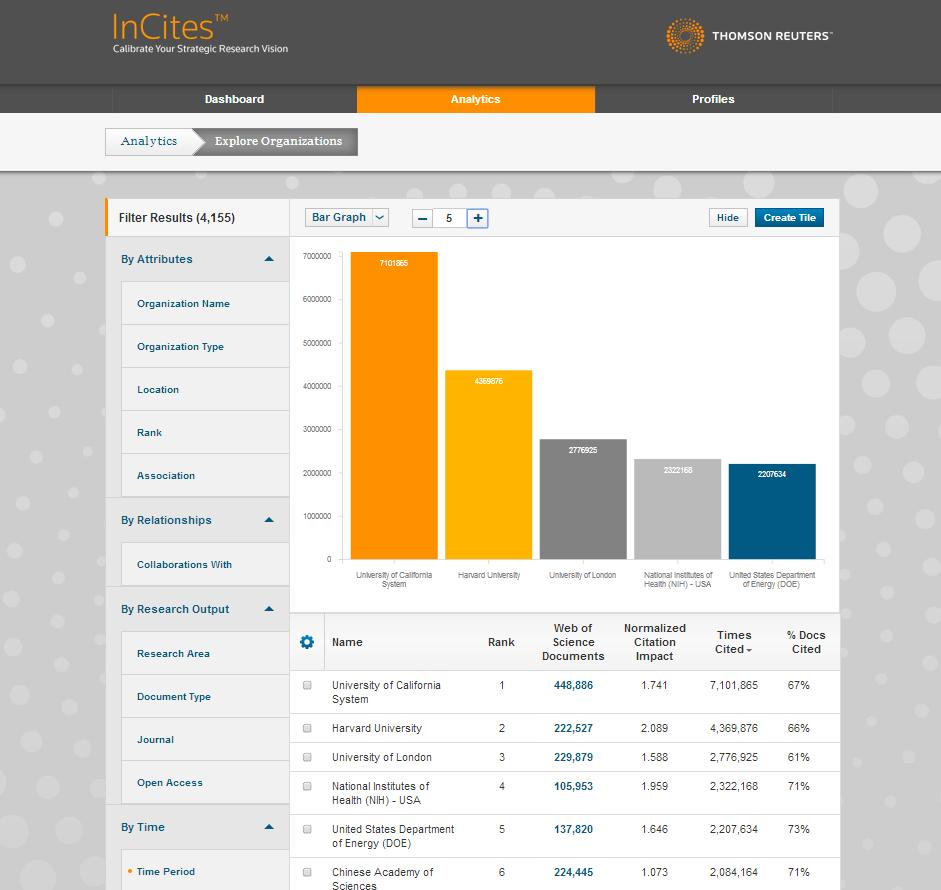
Task: Click the 7,101,865 Times Cited value
Action: (733, 685)
